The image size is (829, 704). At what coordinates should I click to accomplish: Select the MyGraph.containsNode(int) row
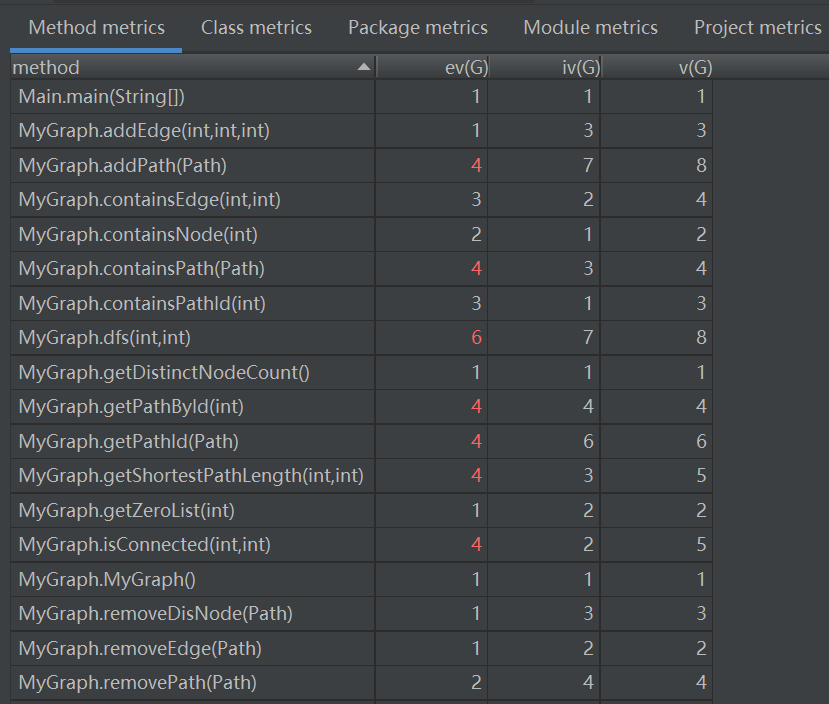[x=361, y=234]
